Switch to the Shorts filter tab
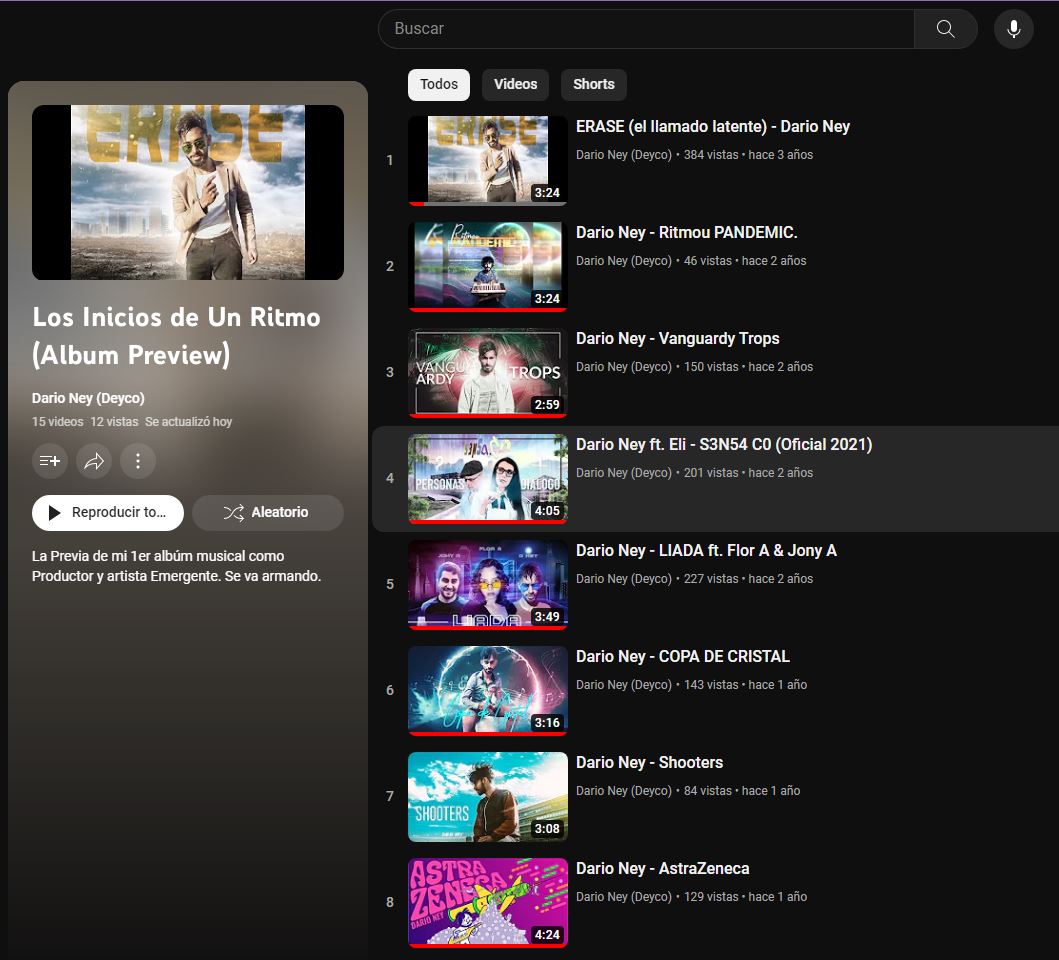Viewport: 1059px width, 960px height. click(594, 84)
